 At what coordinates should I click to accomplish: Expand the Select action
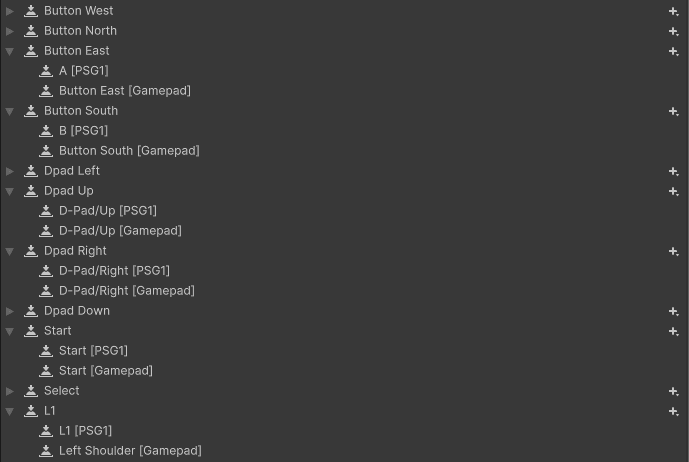(10, 391)
